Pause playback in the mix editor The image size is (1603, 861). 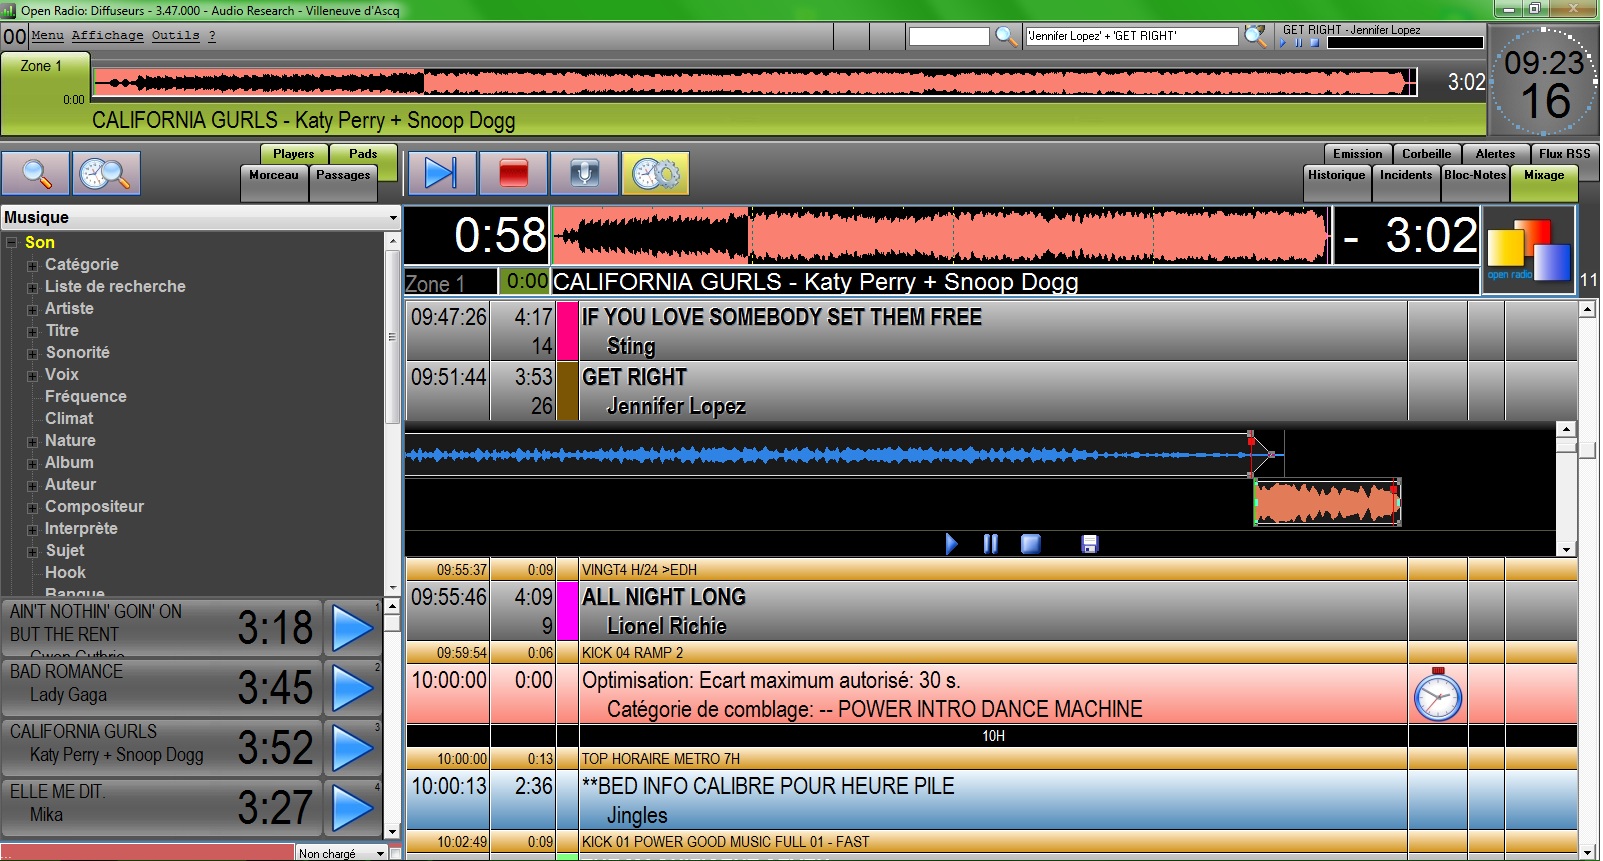coord(990,544)
